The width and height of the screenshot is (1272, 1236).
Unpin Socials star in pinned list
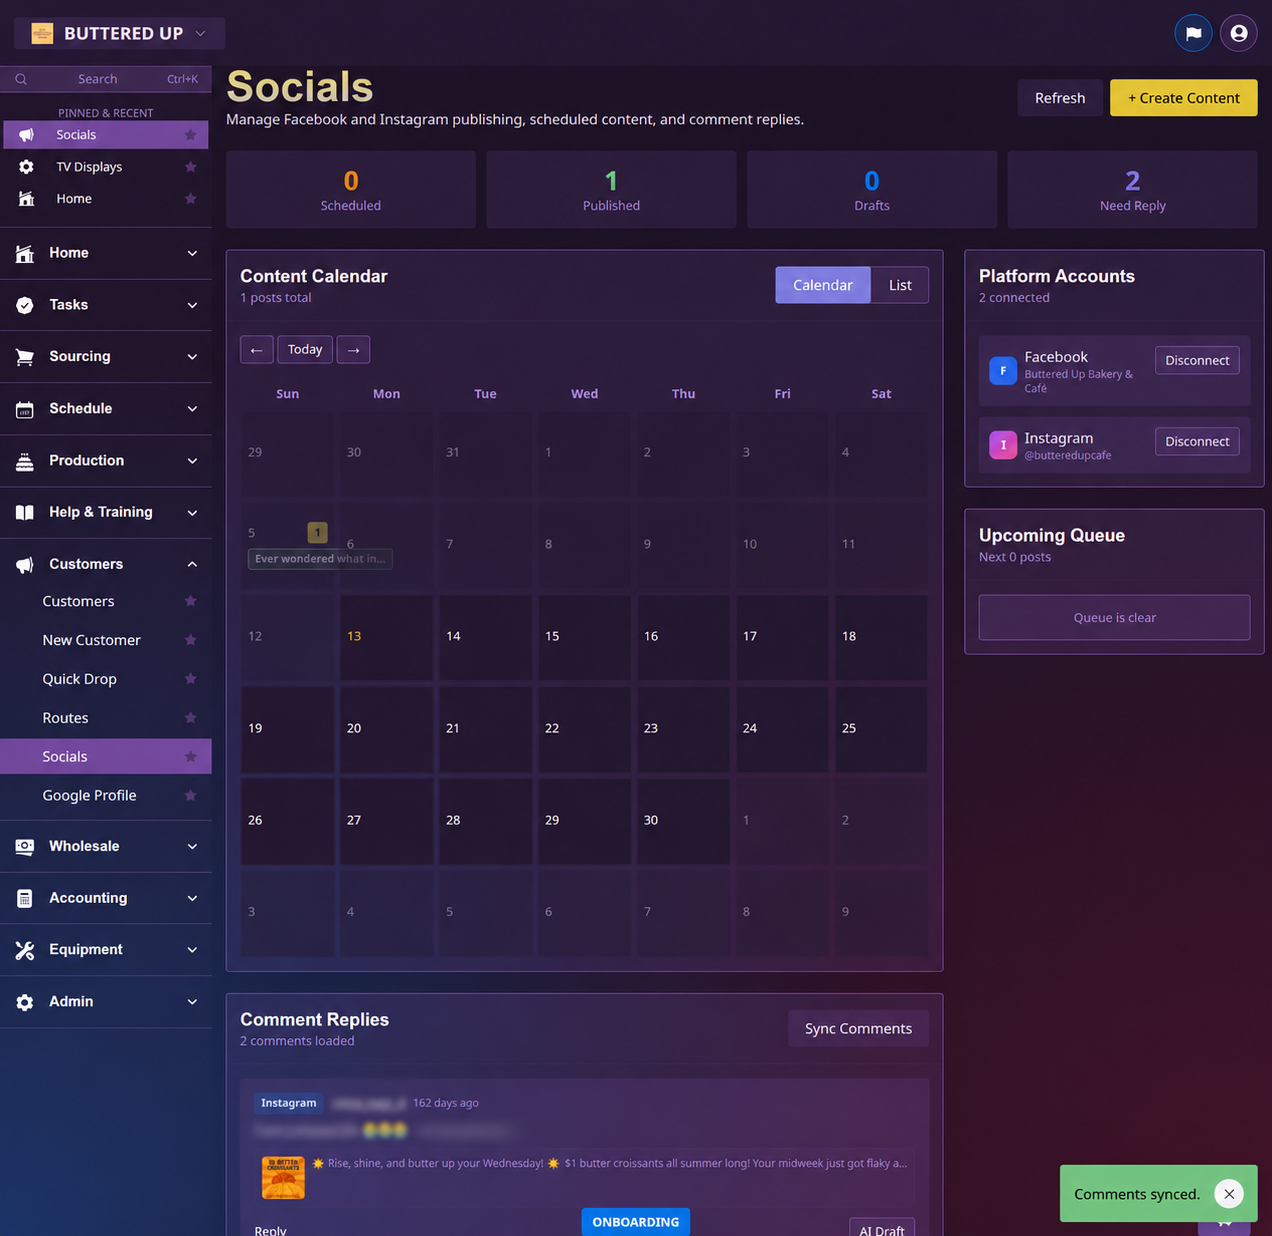click(190, 135)
